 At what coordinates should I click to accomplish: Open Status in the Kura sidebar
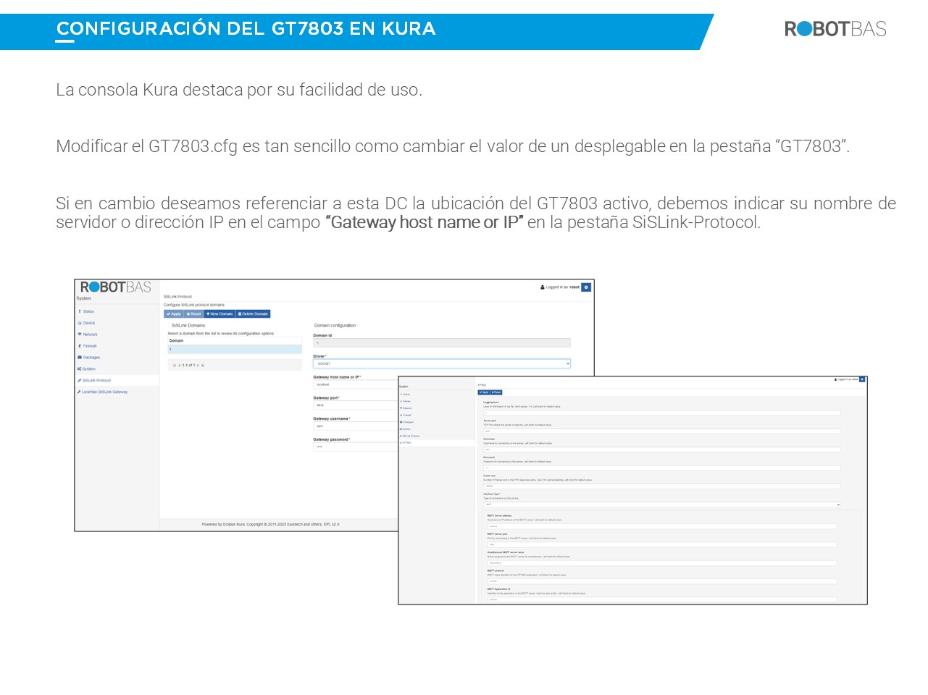click(87, 311)
